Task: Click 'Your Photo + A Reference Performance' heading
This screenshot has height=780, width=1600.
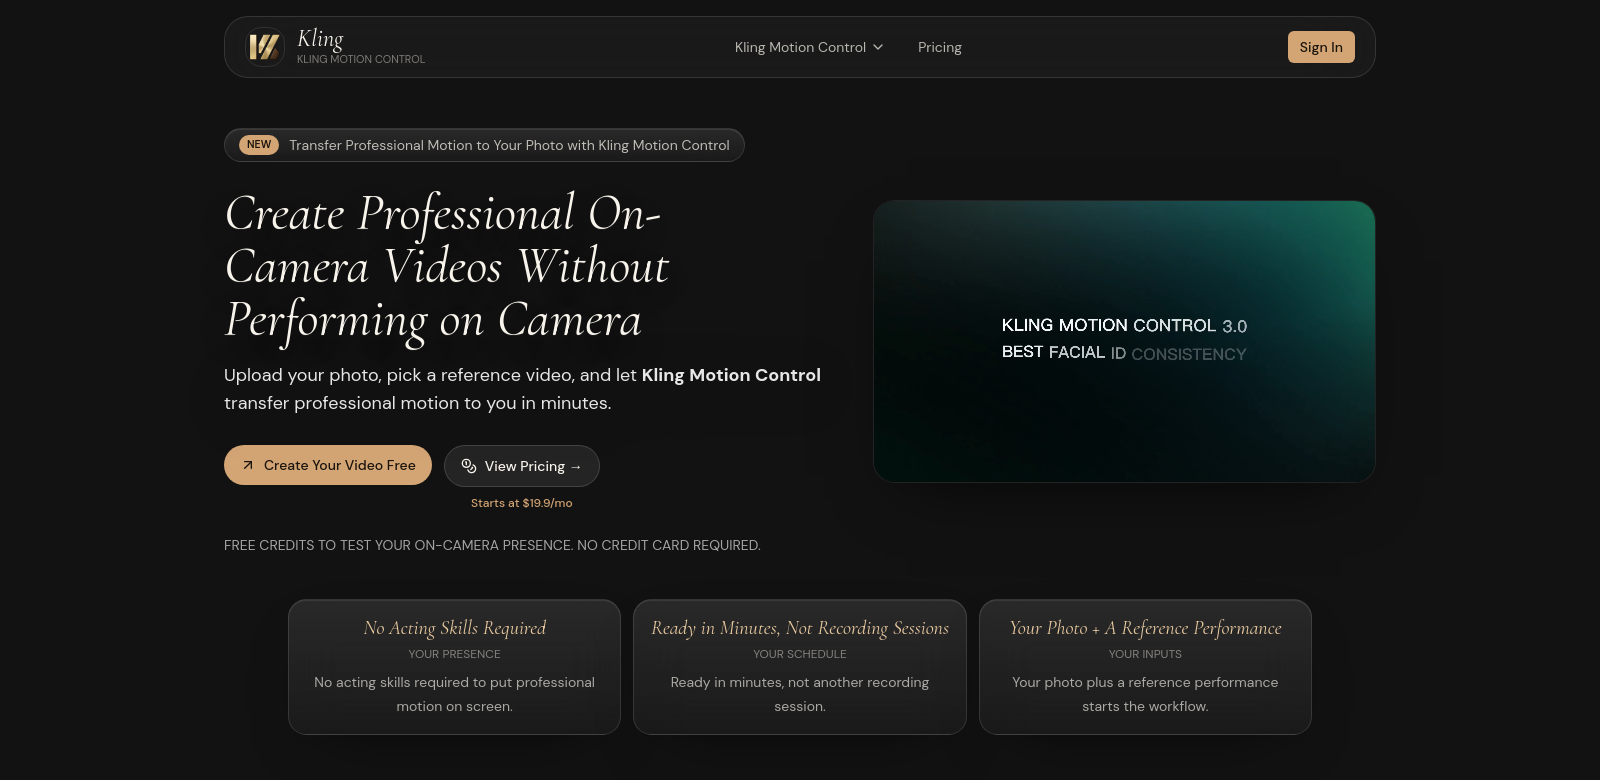Action: (x=1145, y=628)
